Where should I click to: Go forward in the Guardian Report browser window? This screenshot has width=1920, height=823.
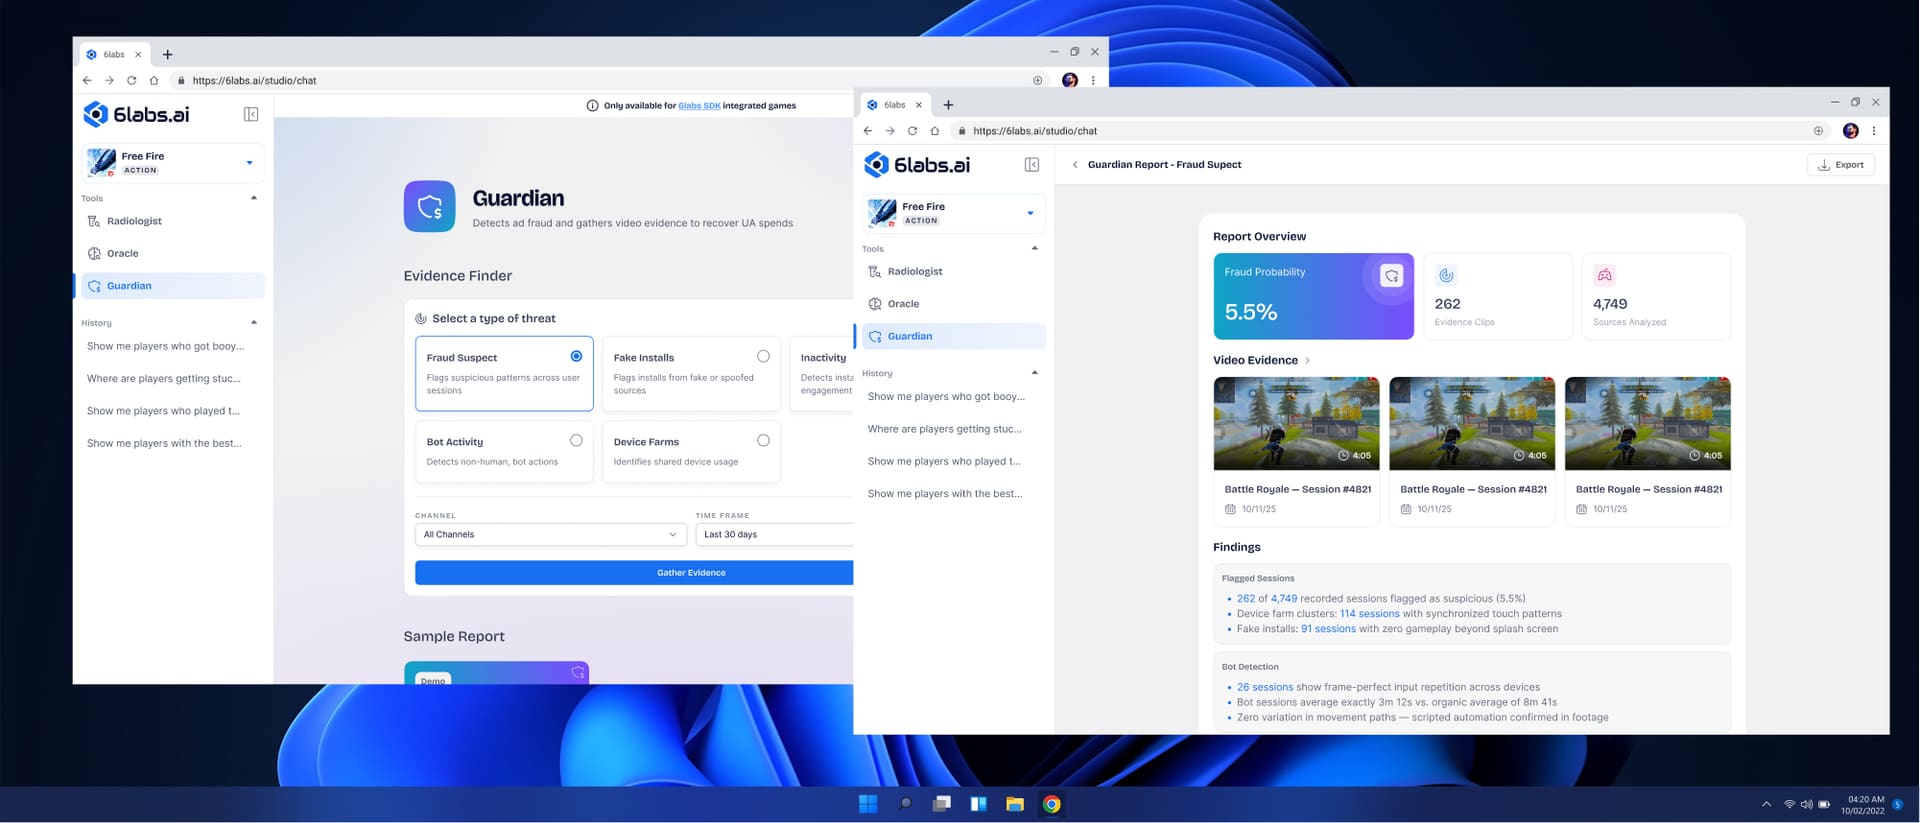[x=890, y=131]
